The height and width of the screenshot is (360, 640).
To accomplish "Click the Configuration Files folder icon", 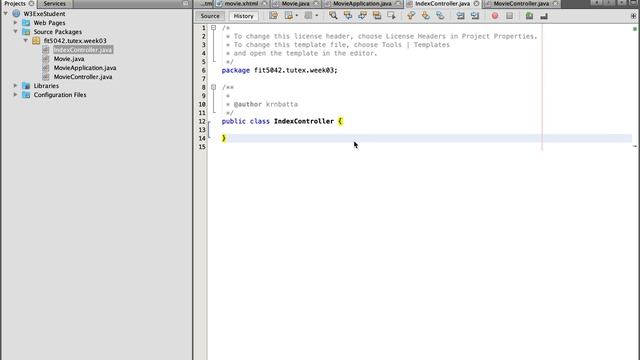I will pyautogui.click(x=26, y=95).
